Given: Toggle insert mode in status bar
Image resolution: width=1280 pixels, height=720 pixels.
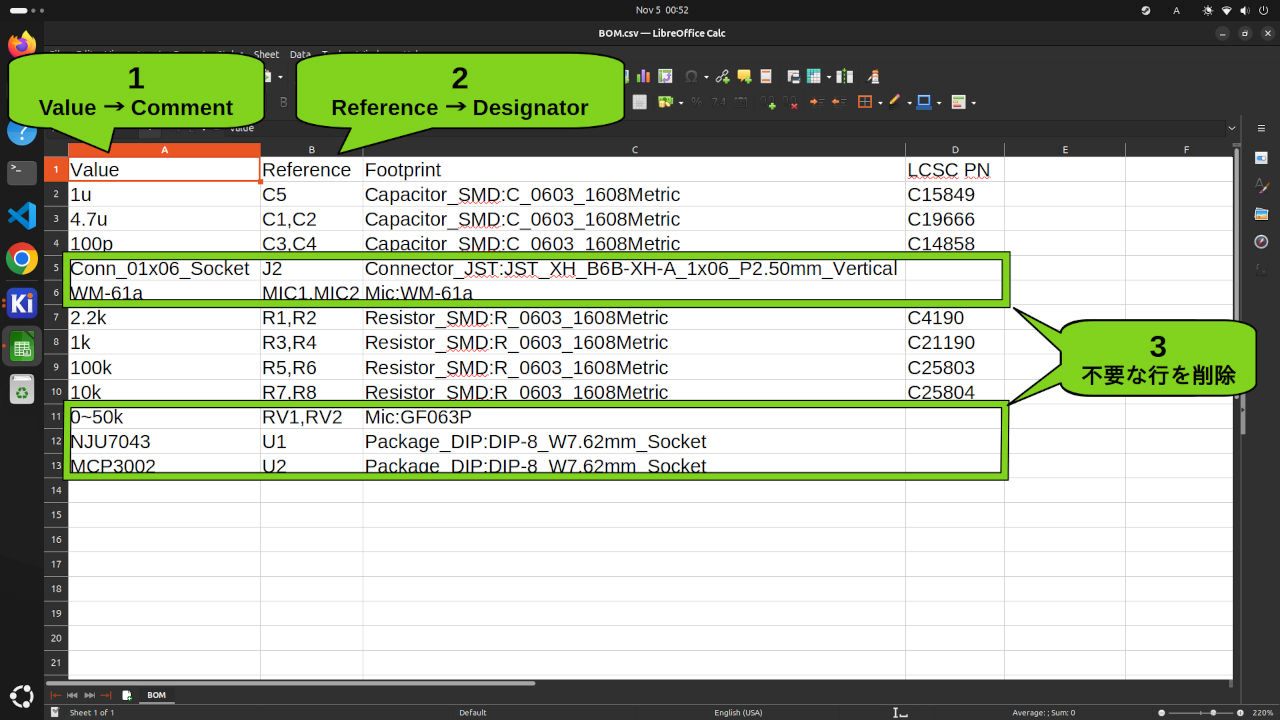Looking at the screenshot, I should (900, 712).
